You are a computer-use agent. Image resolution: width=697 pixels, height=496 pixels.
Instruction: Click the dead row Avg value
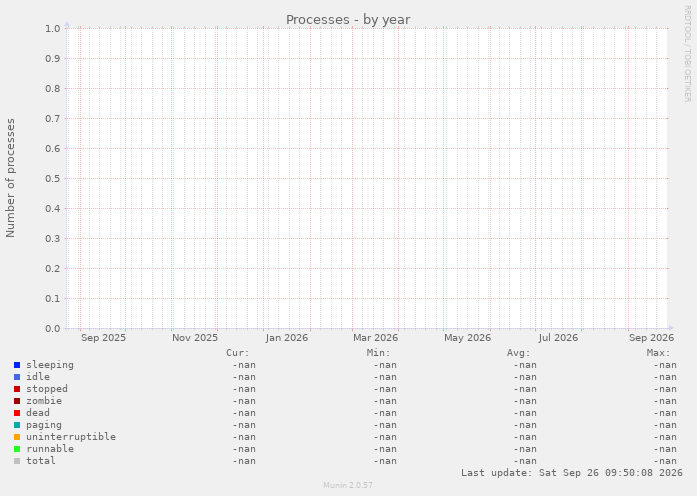(x=525, y=413)
